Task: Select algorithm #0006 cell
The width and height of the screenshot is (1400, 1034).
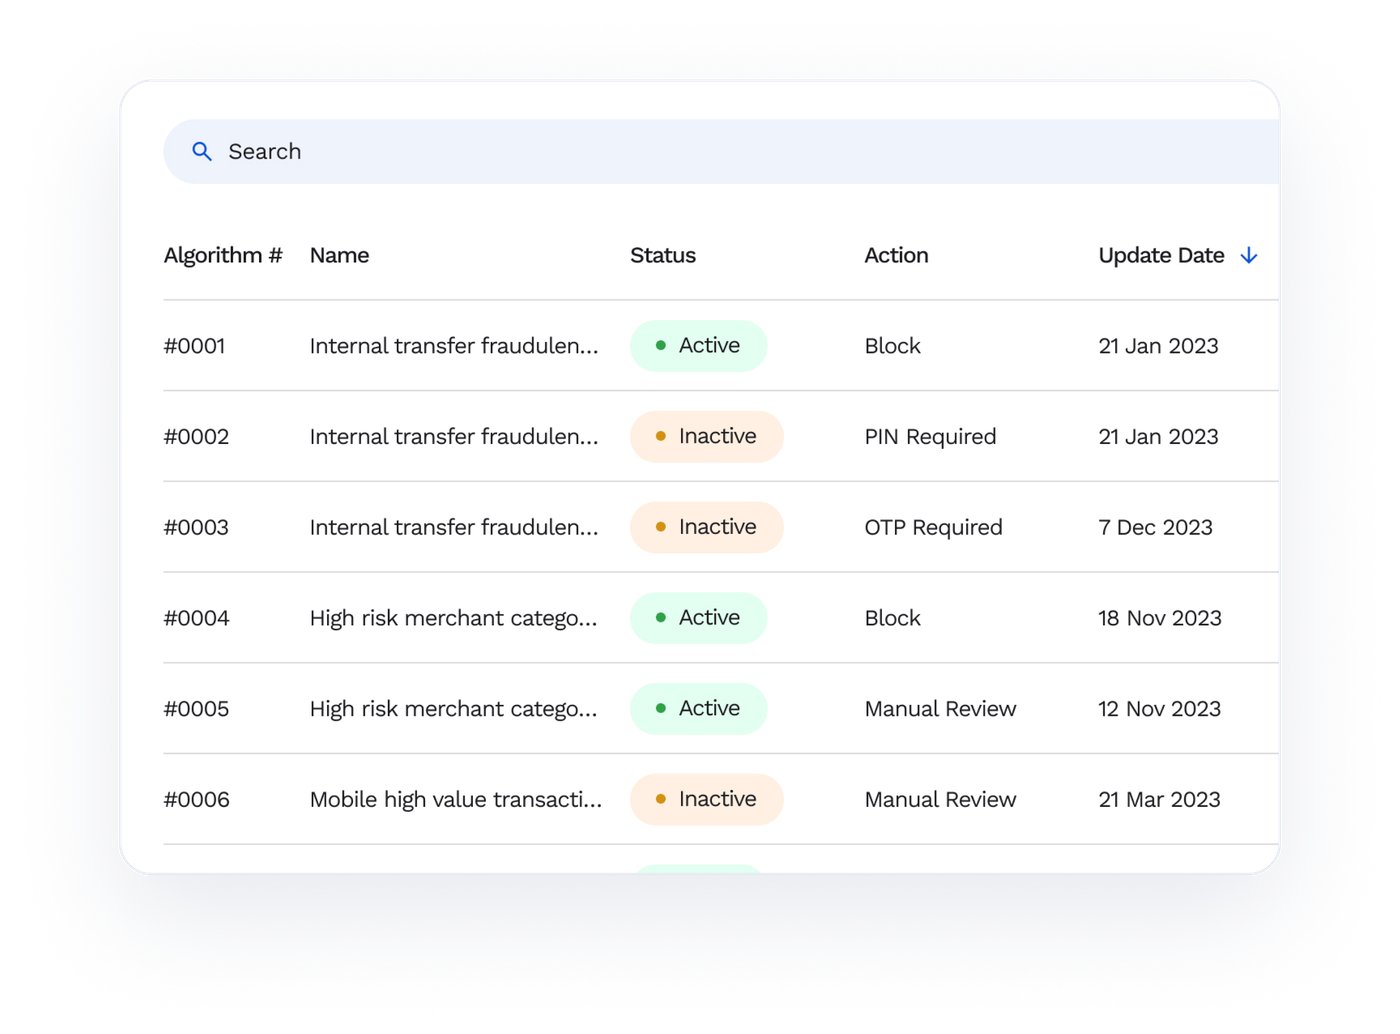Action: 196,800
